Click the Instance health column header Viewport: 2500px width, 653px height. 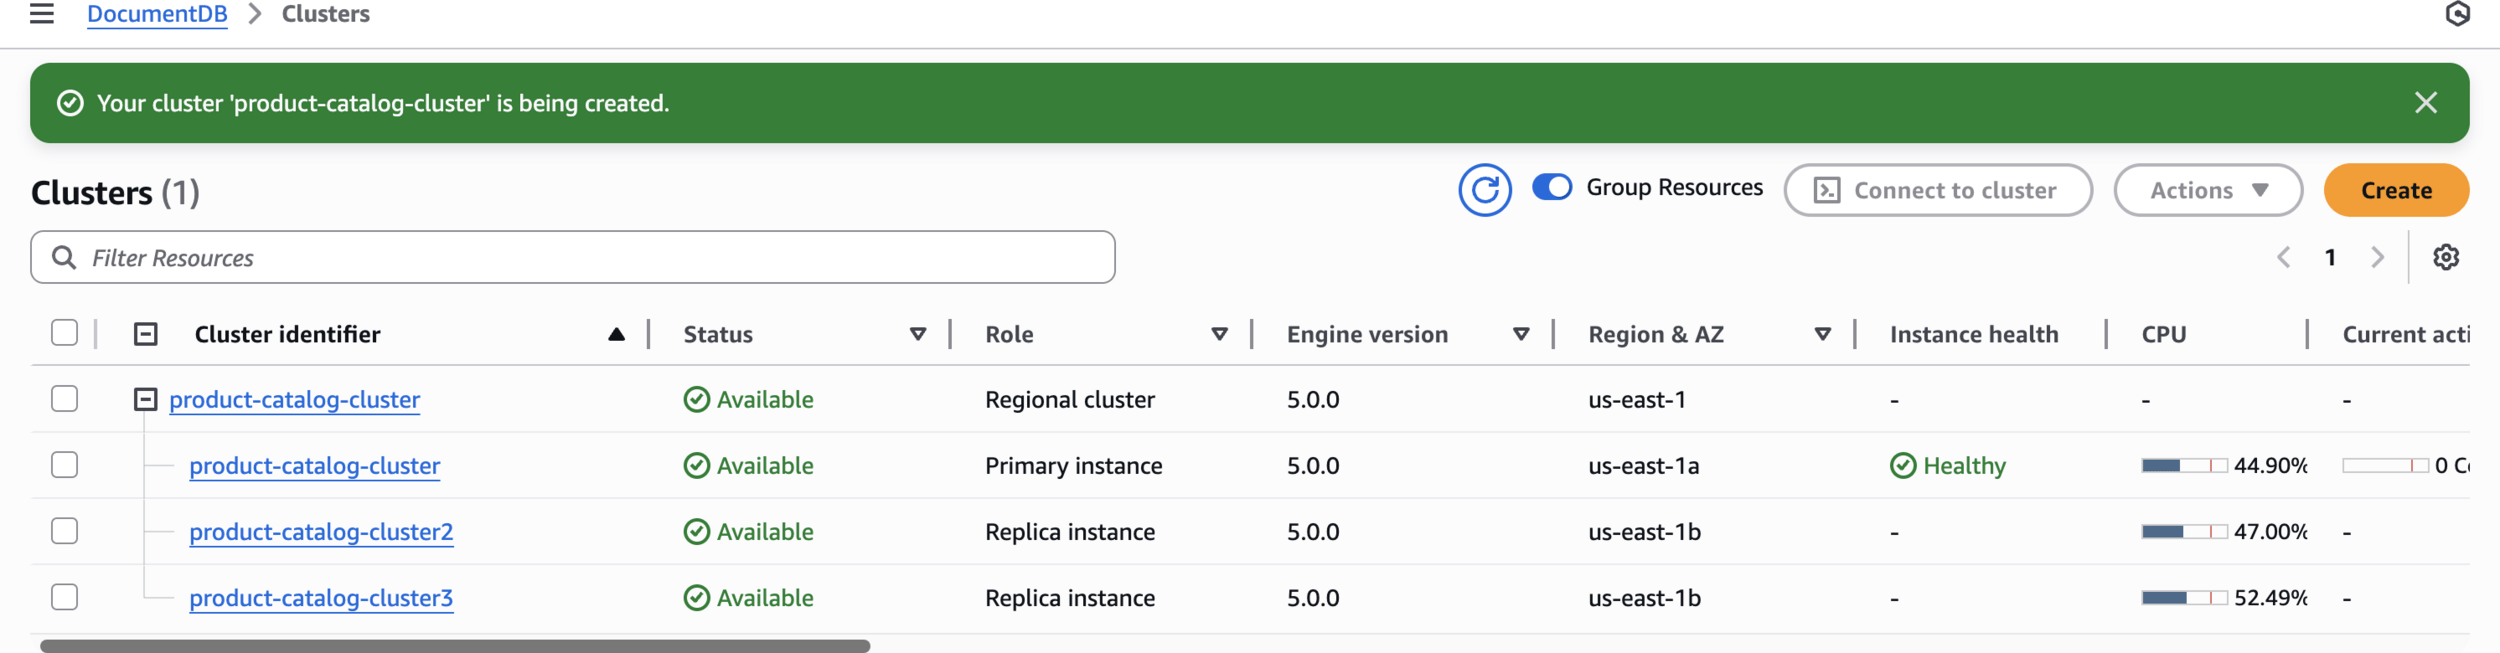1974,334
